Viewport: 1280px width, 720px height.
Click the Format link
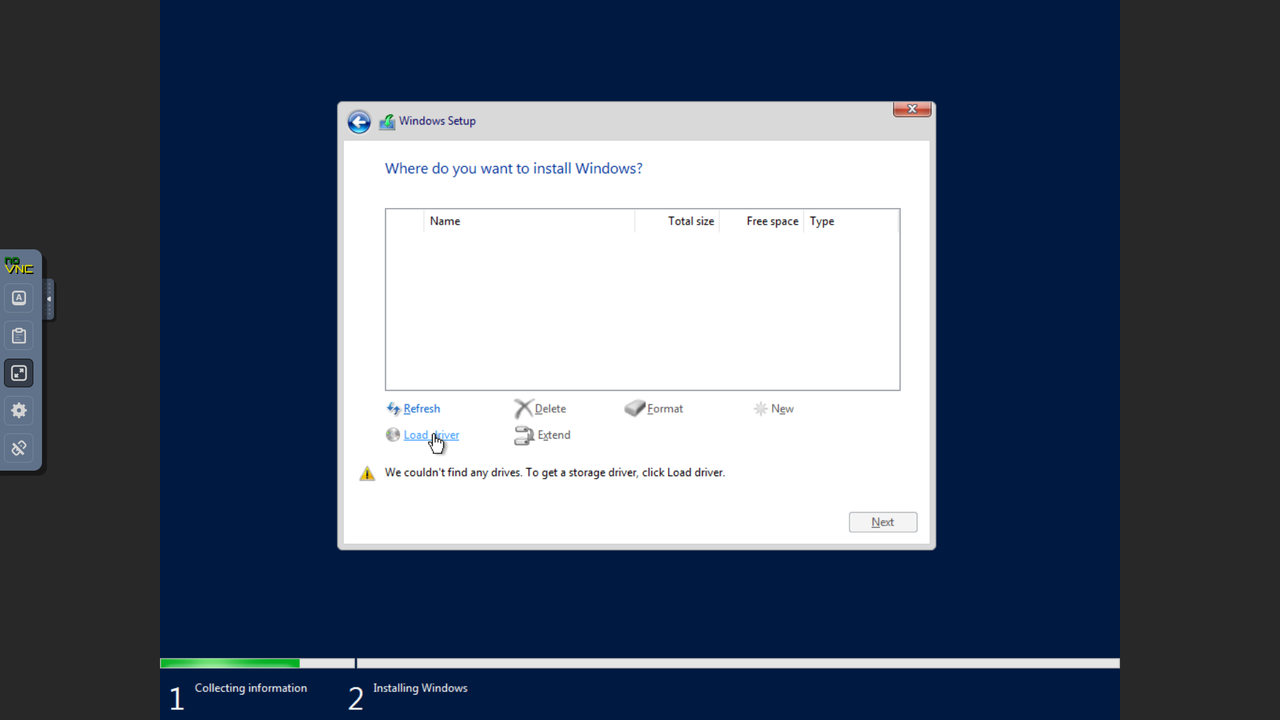tap(665, 409)
